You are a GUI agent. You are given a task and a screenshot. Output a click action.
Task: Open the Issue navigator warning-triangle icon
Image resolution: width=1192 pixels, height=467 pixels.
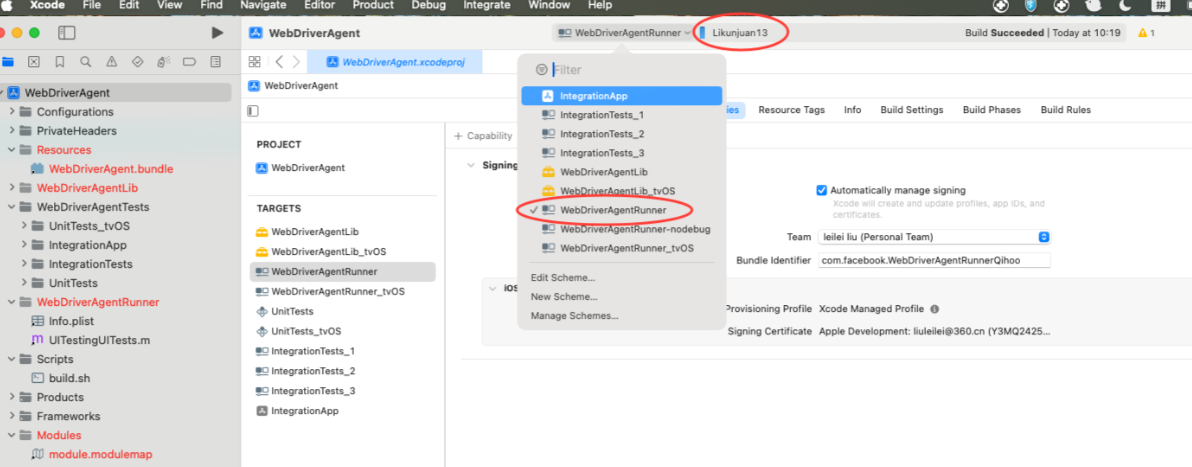tap(112, 62)
